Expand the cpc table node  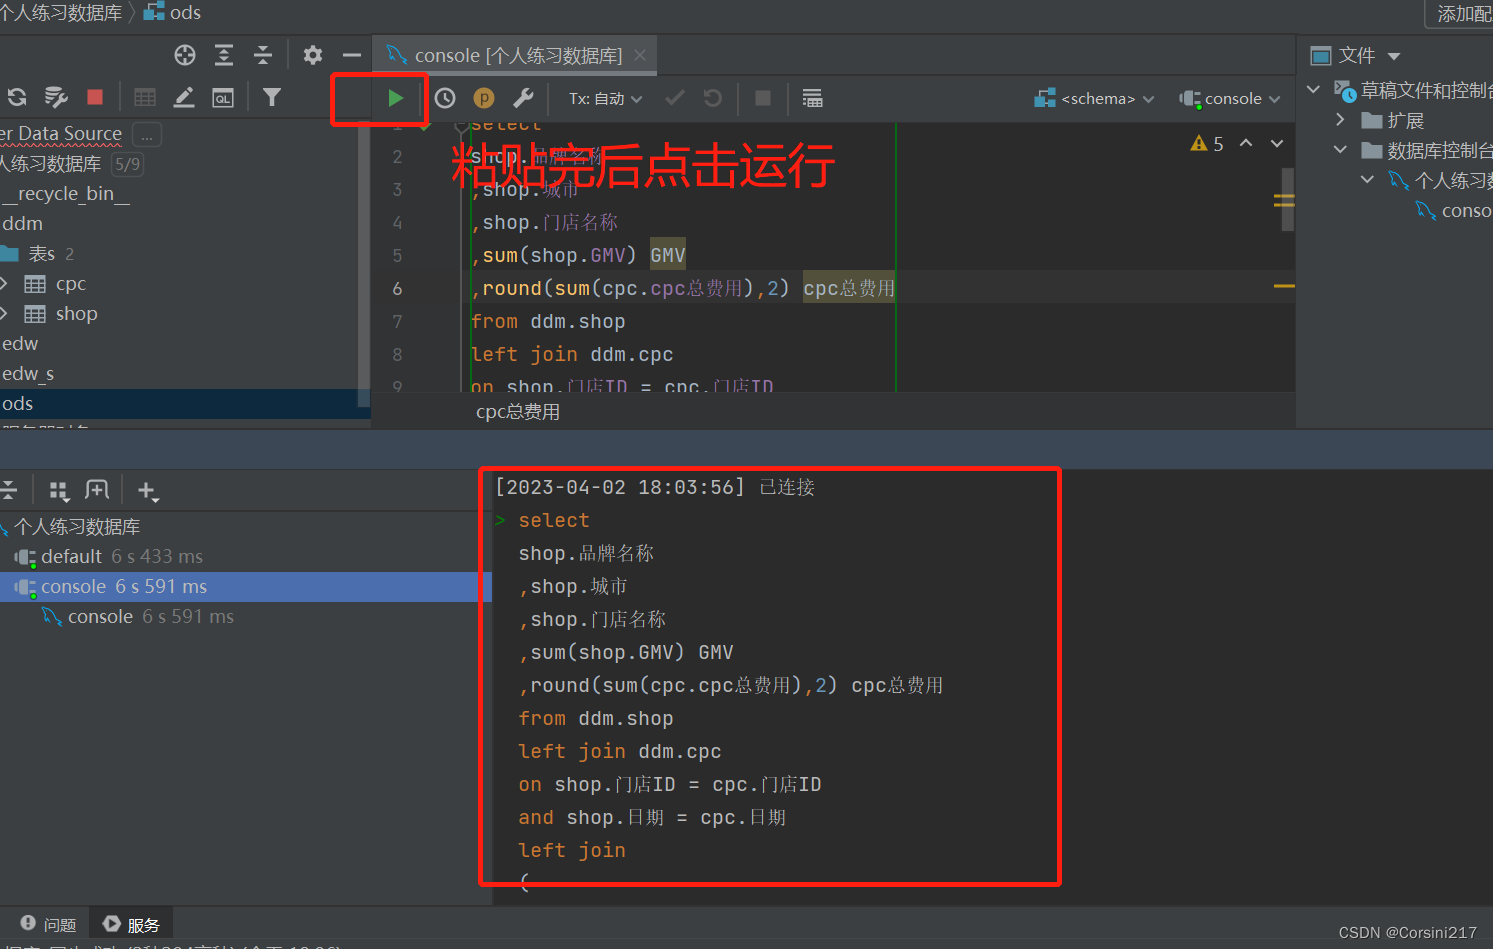[x=4, y=284]
